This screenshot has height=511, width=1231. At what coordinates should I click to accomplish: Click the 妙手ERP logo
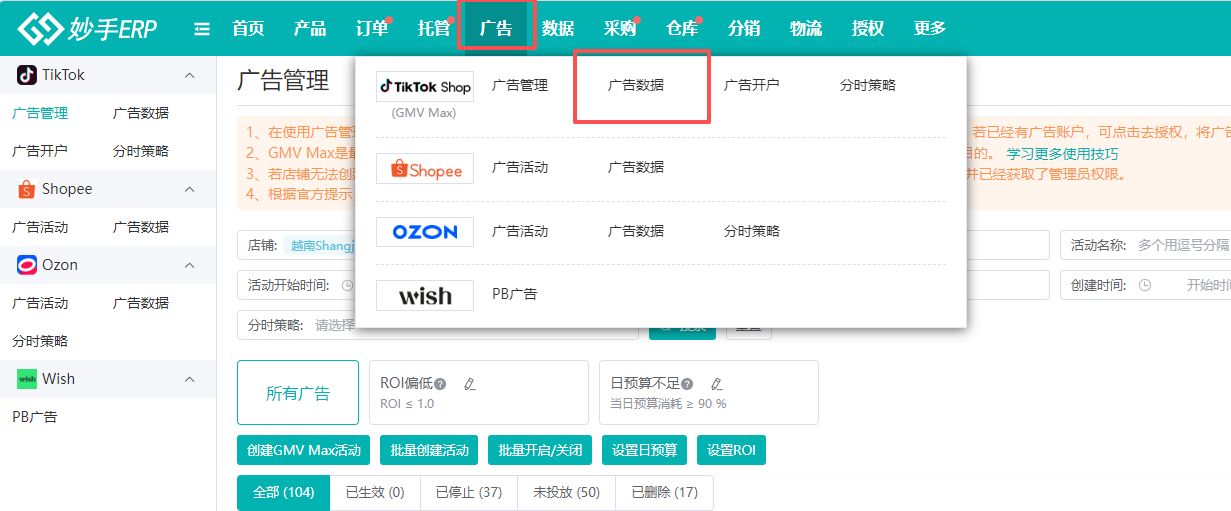[87, 29]
